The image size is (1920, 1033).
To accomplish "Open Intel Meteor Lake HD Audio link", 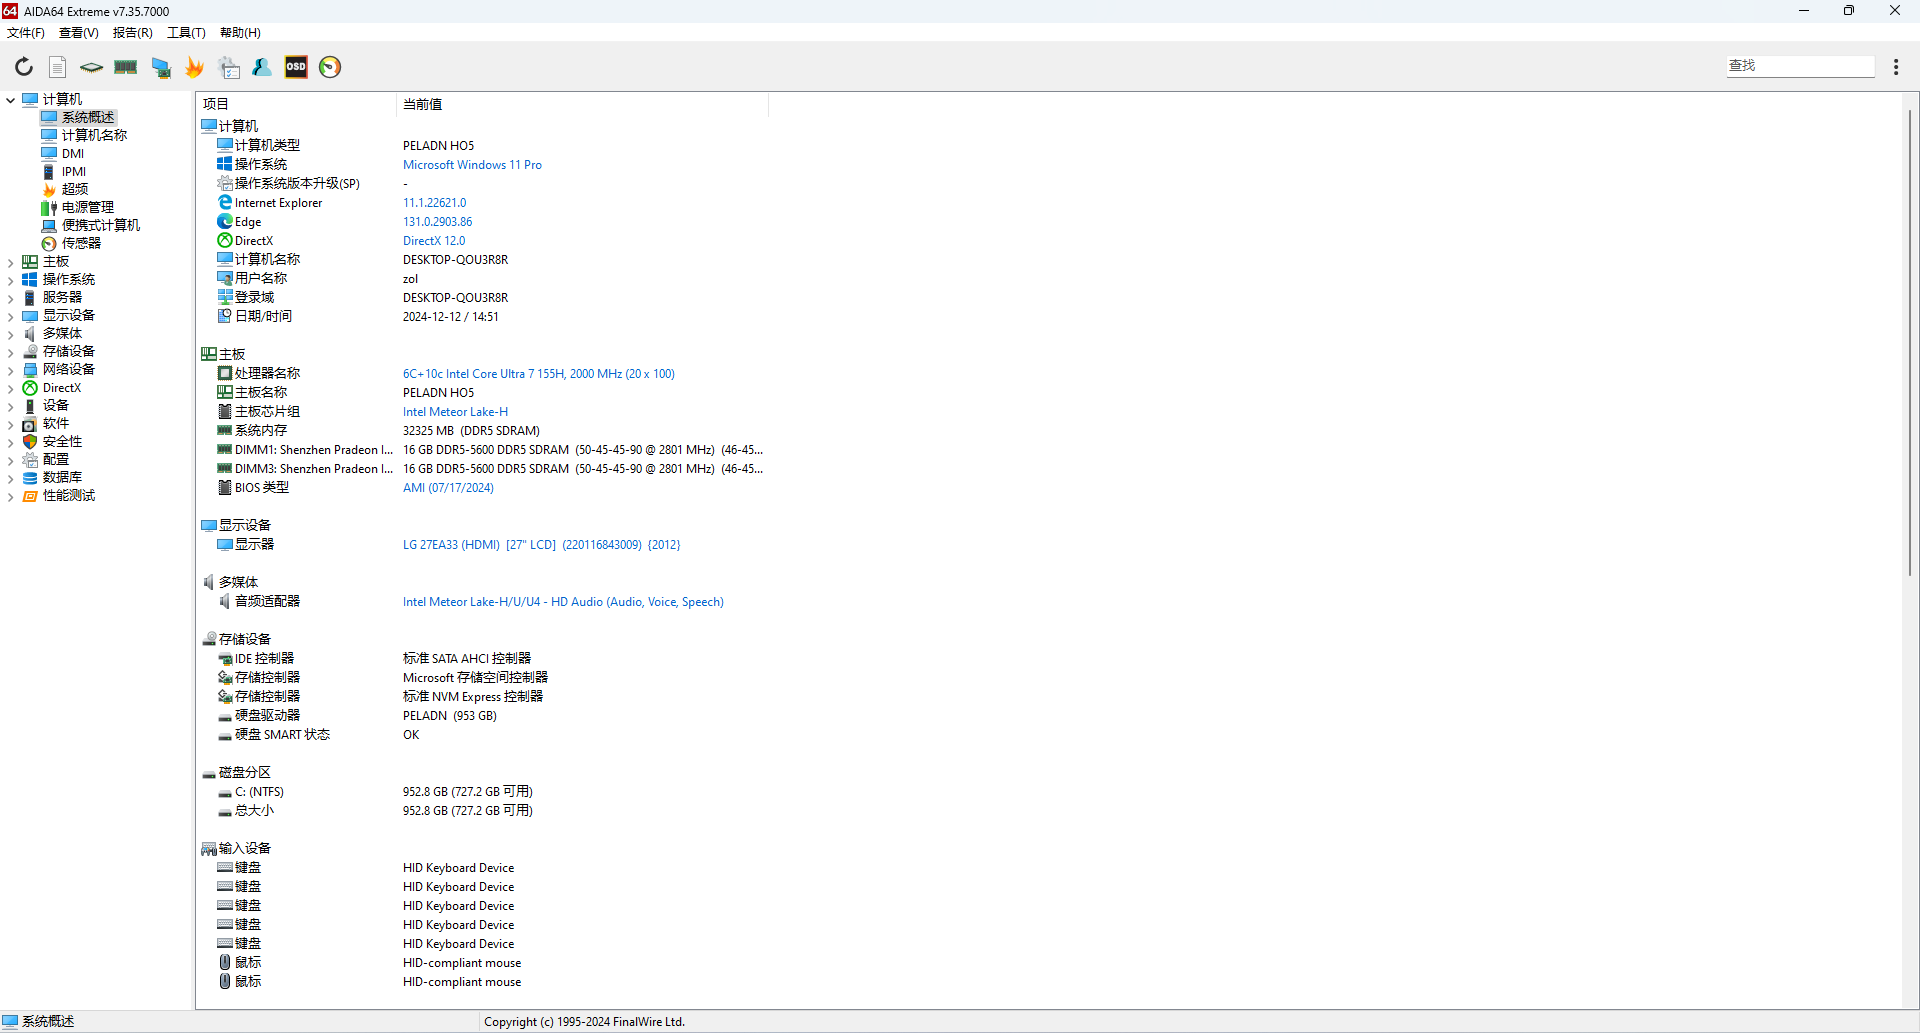I will click(563, 602).
